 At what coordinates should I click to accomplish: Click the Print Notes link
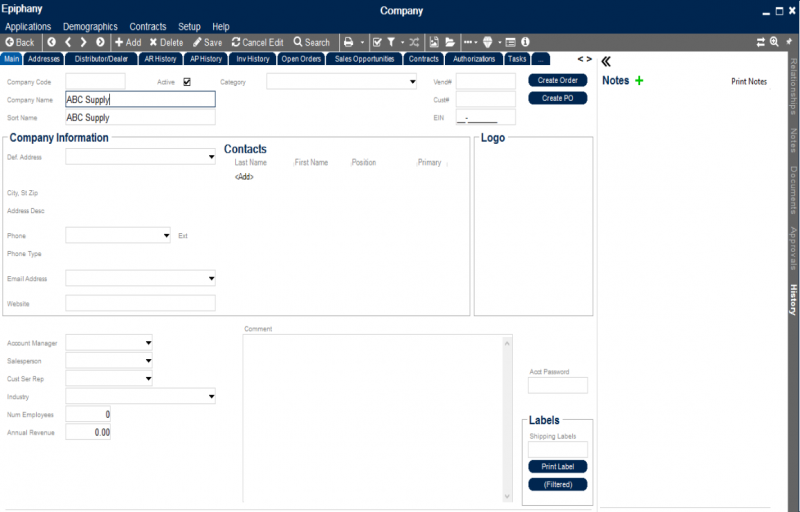(x=749, y=82)
